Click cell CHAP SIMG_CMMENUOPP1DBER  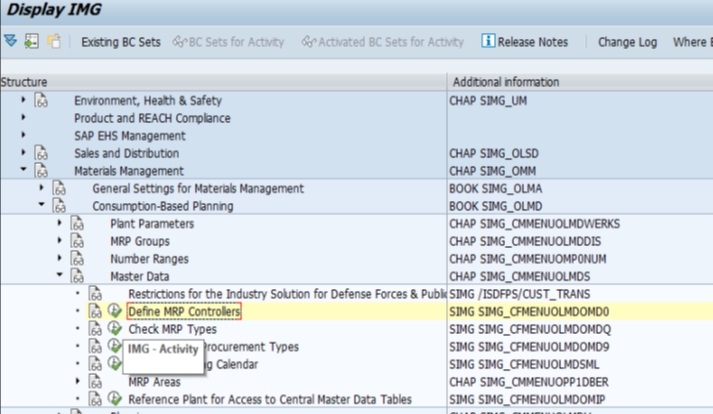(x=529, y=382)
